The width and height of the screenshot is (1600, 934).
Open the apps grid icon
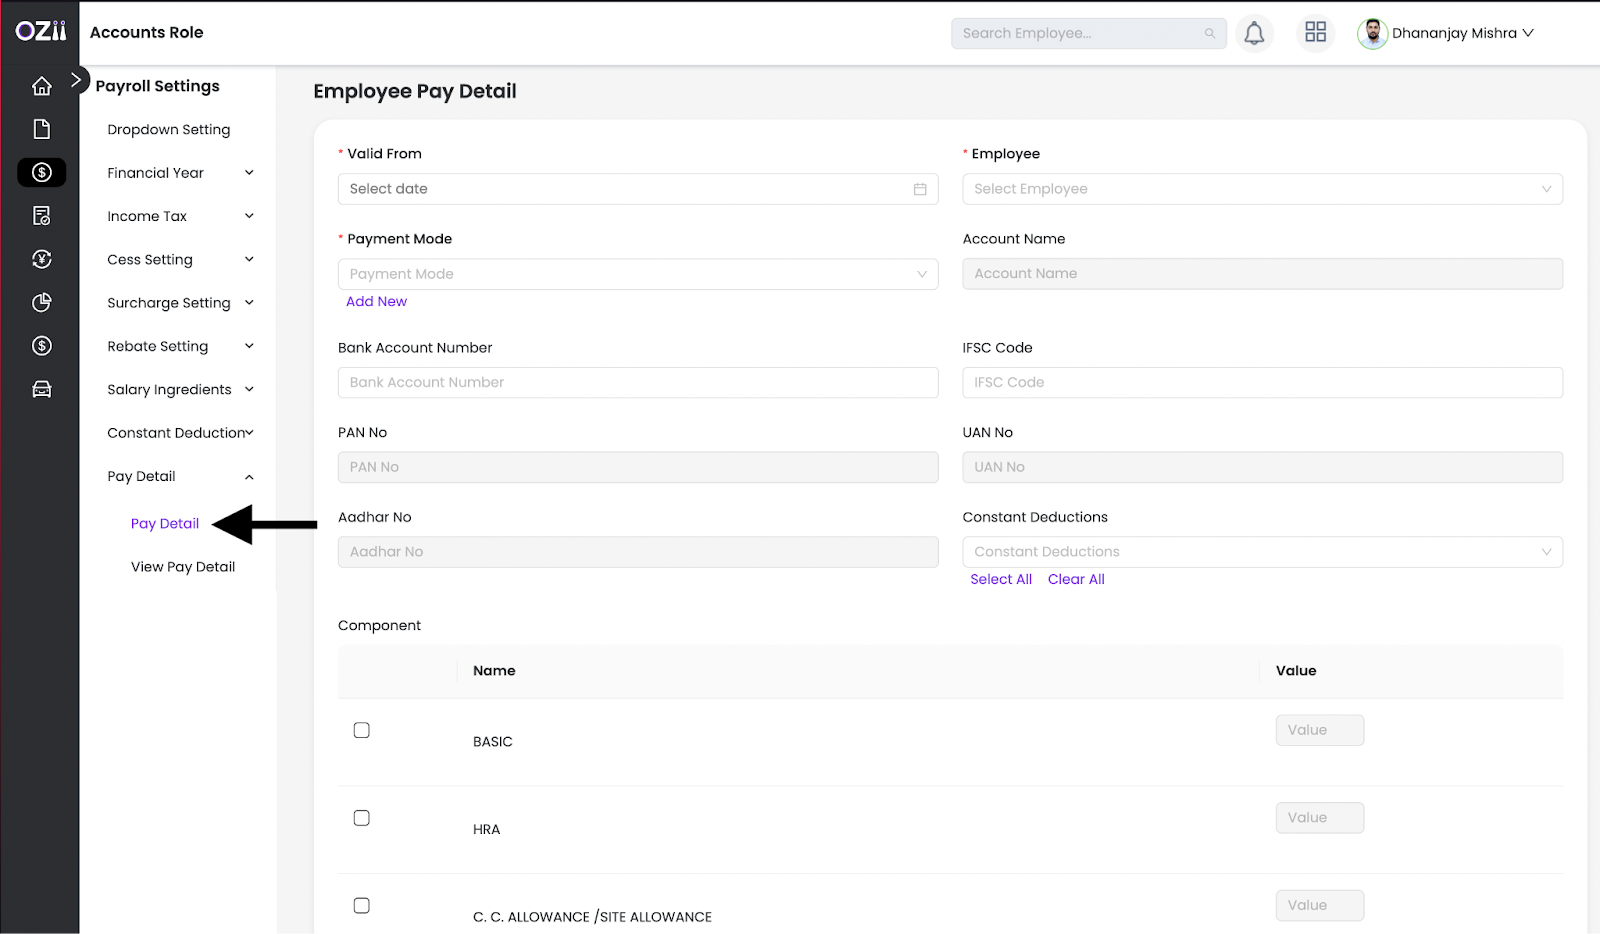coord(1315,33)
